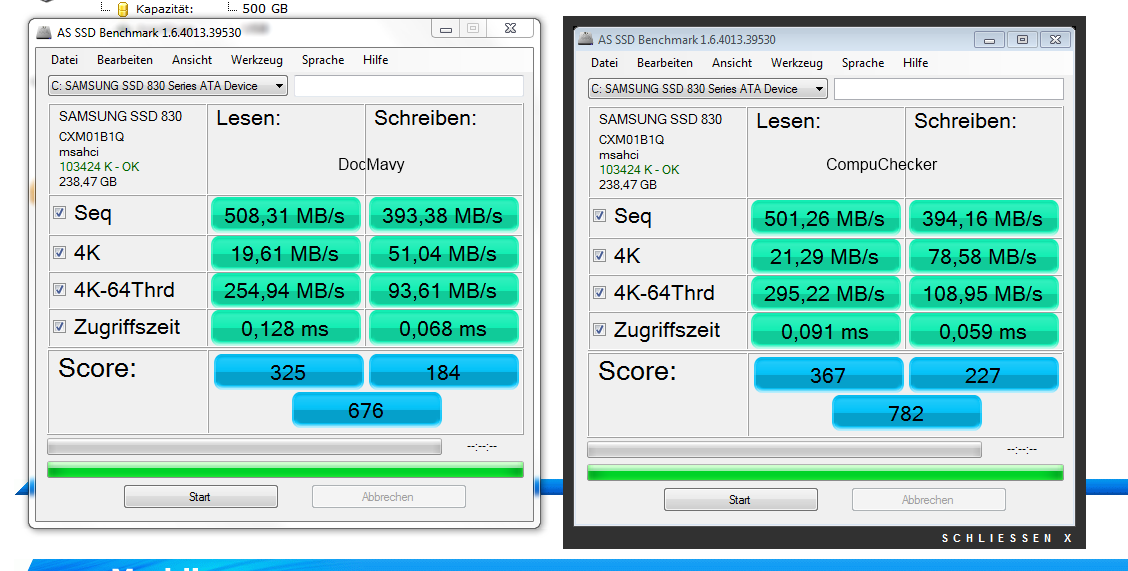Open Ansicht menu in DocMavy window
This screenshot has width=1128, height=571.
tap(192, 60)
